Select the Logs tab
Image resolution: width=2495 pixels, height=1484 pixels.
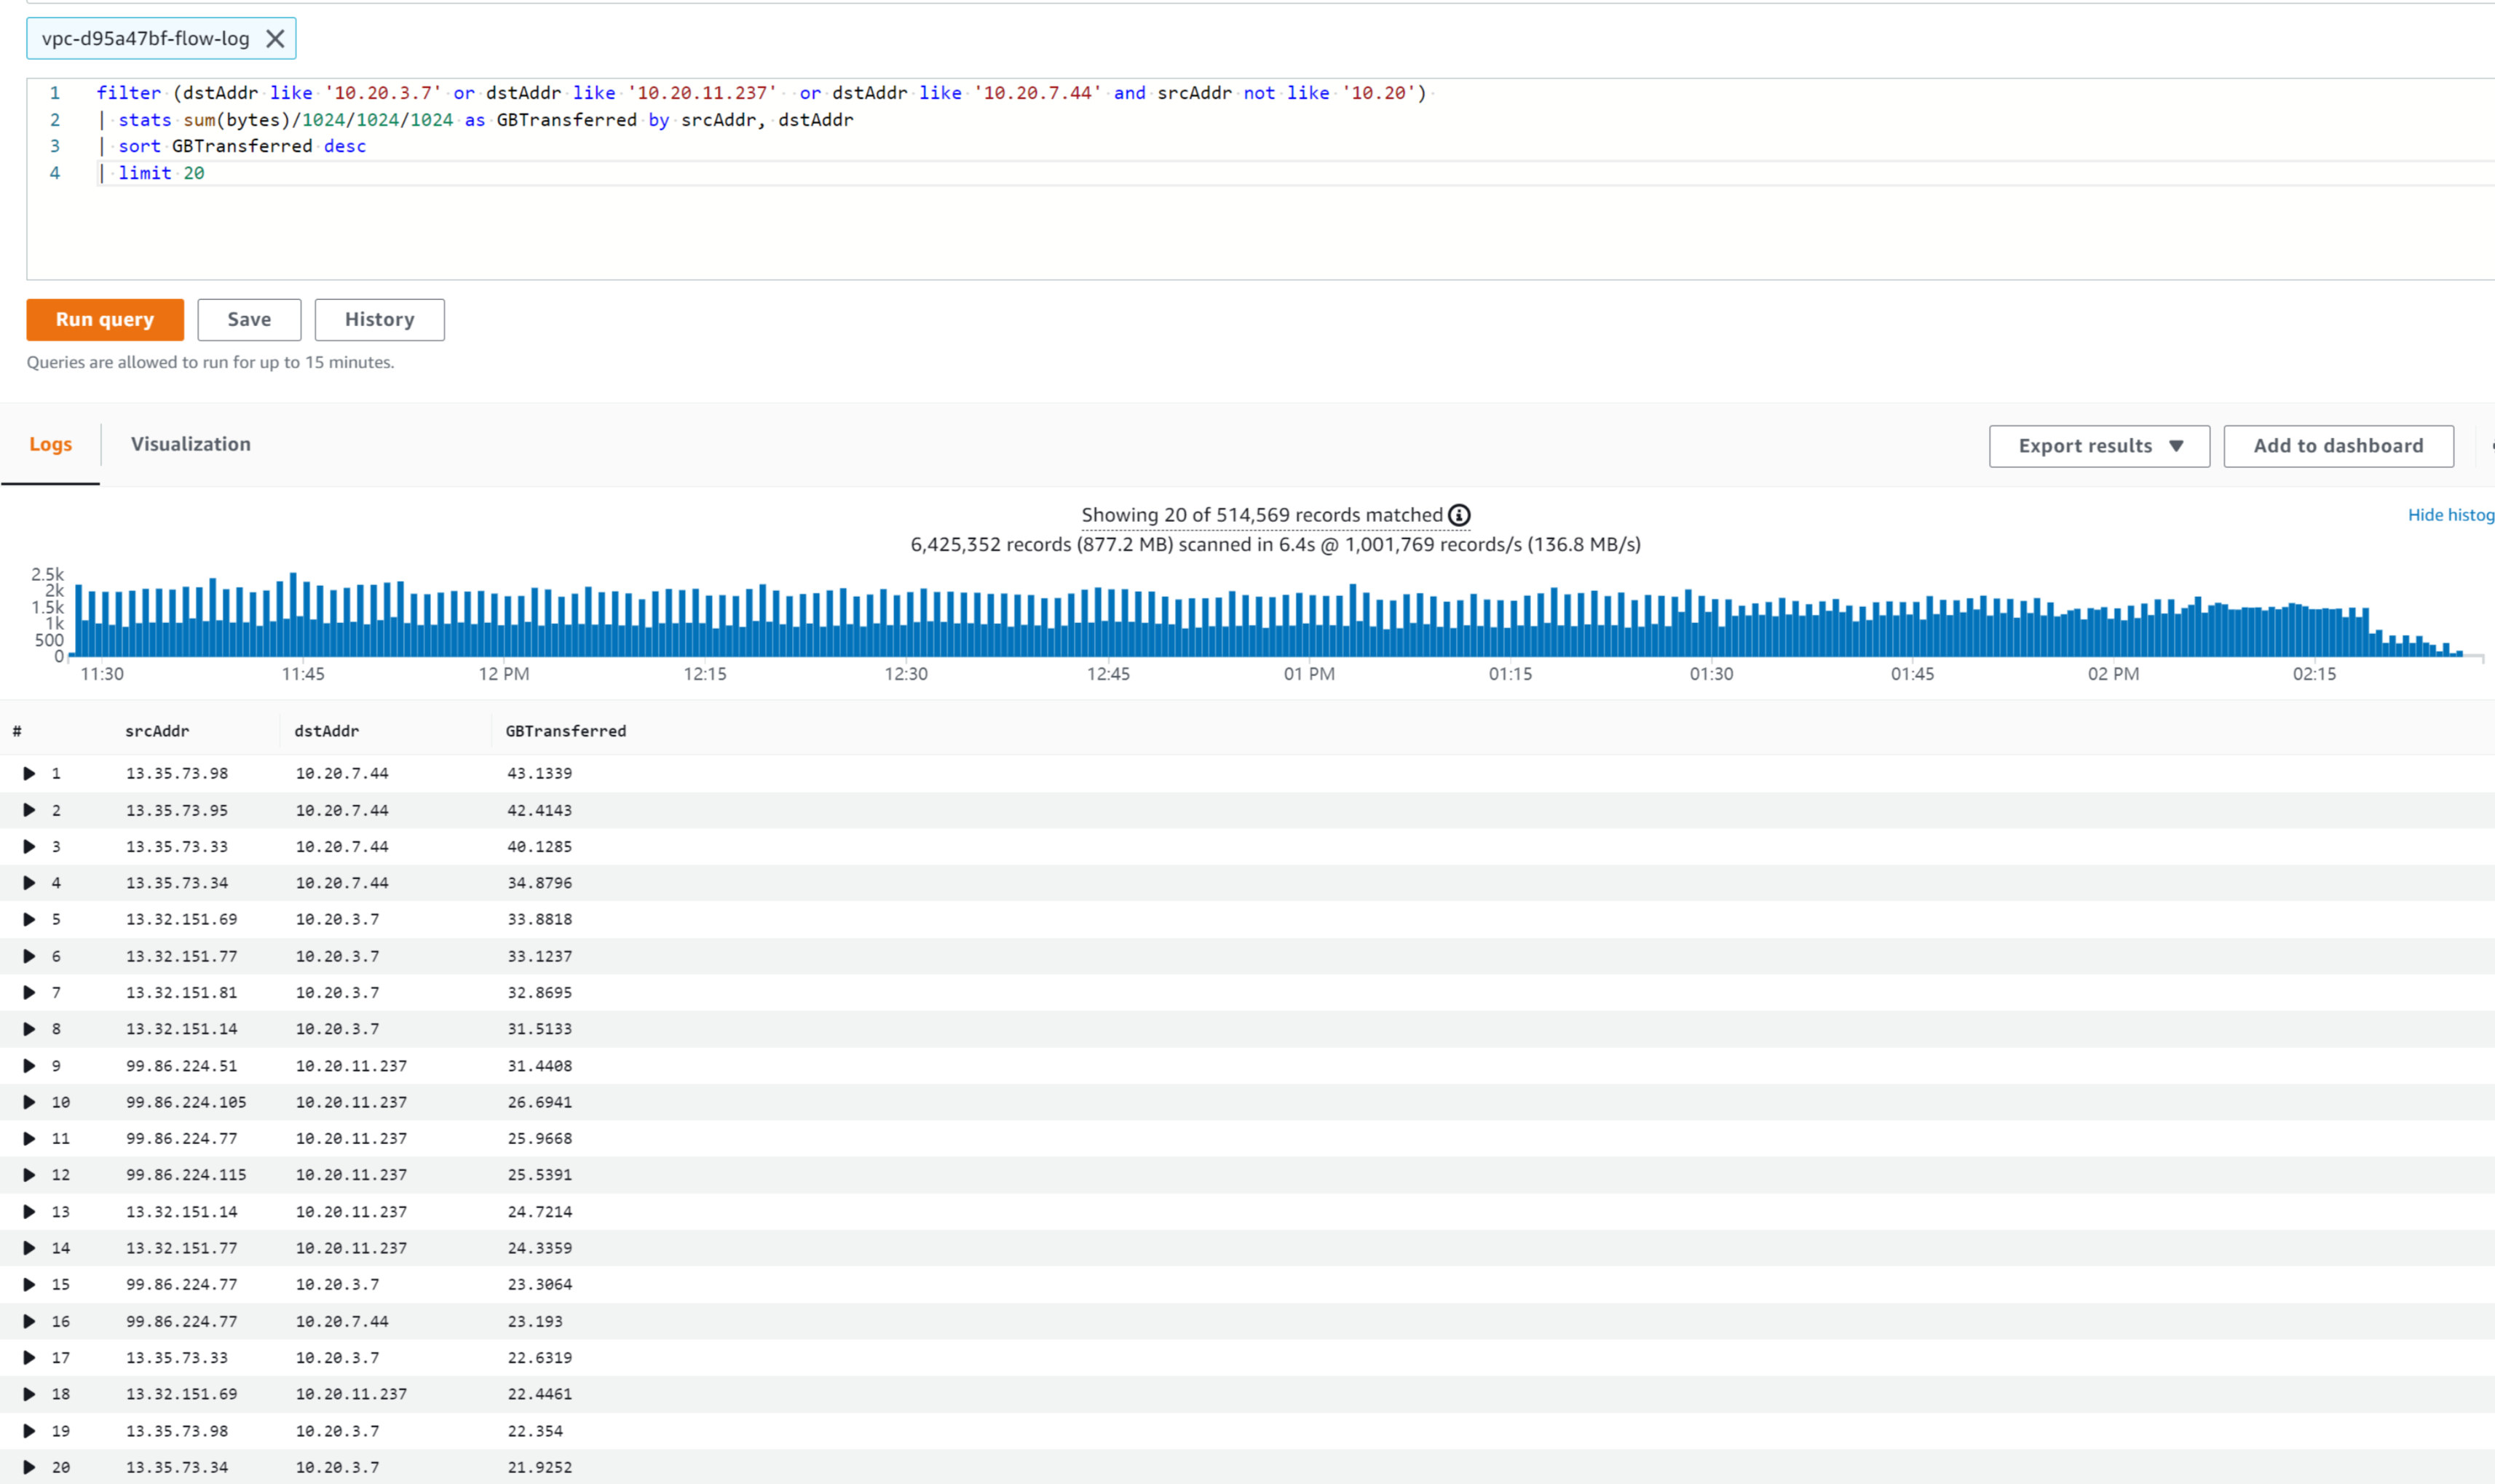(50, 444)
